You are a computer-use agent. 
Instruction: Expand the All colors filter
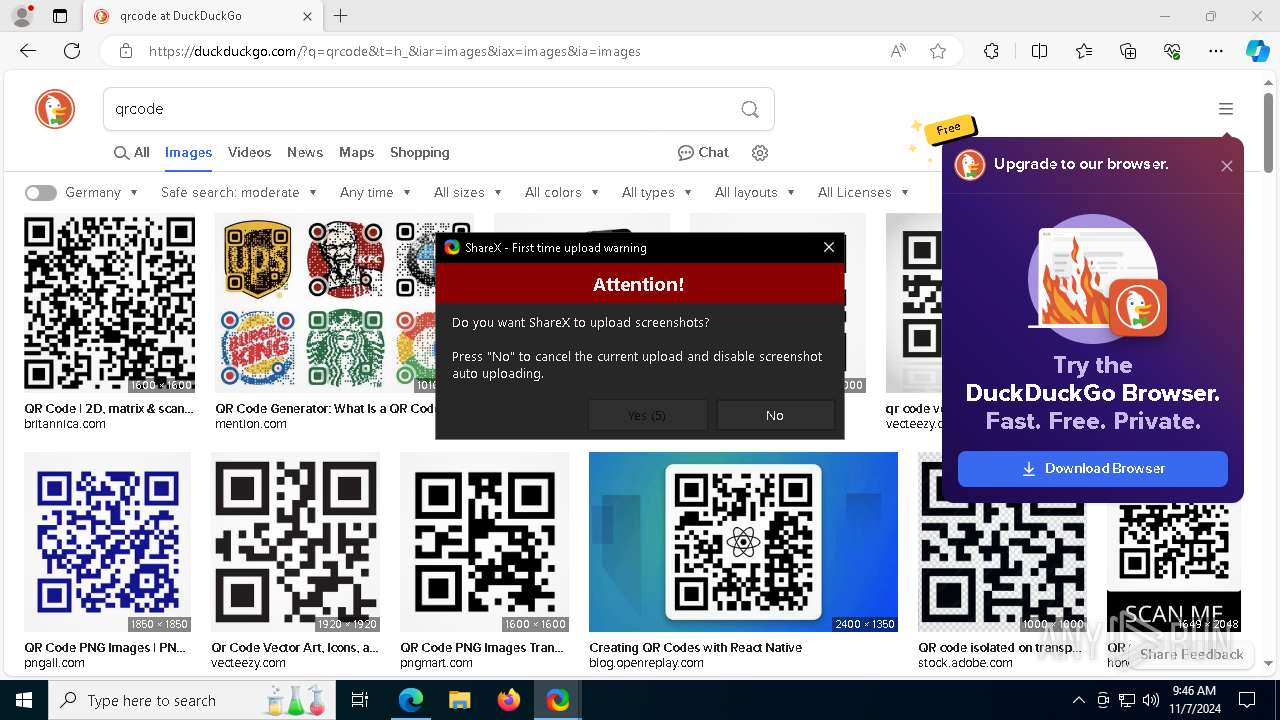coord(562,193)
